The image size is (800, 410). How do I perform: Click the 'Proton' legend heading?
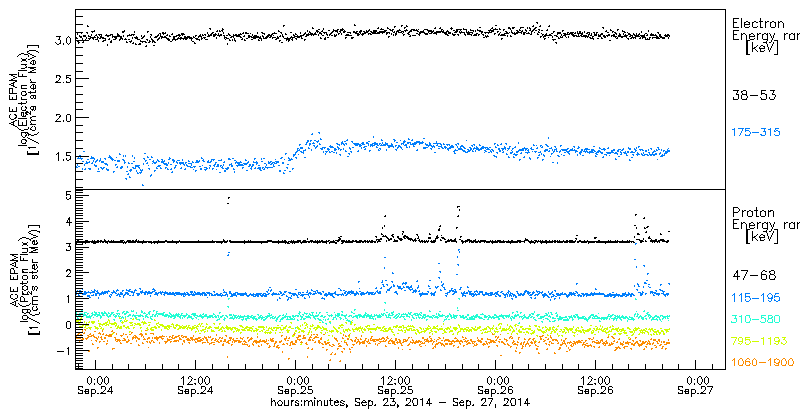point(753,213)
